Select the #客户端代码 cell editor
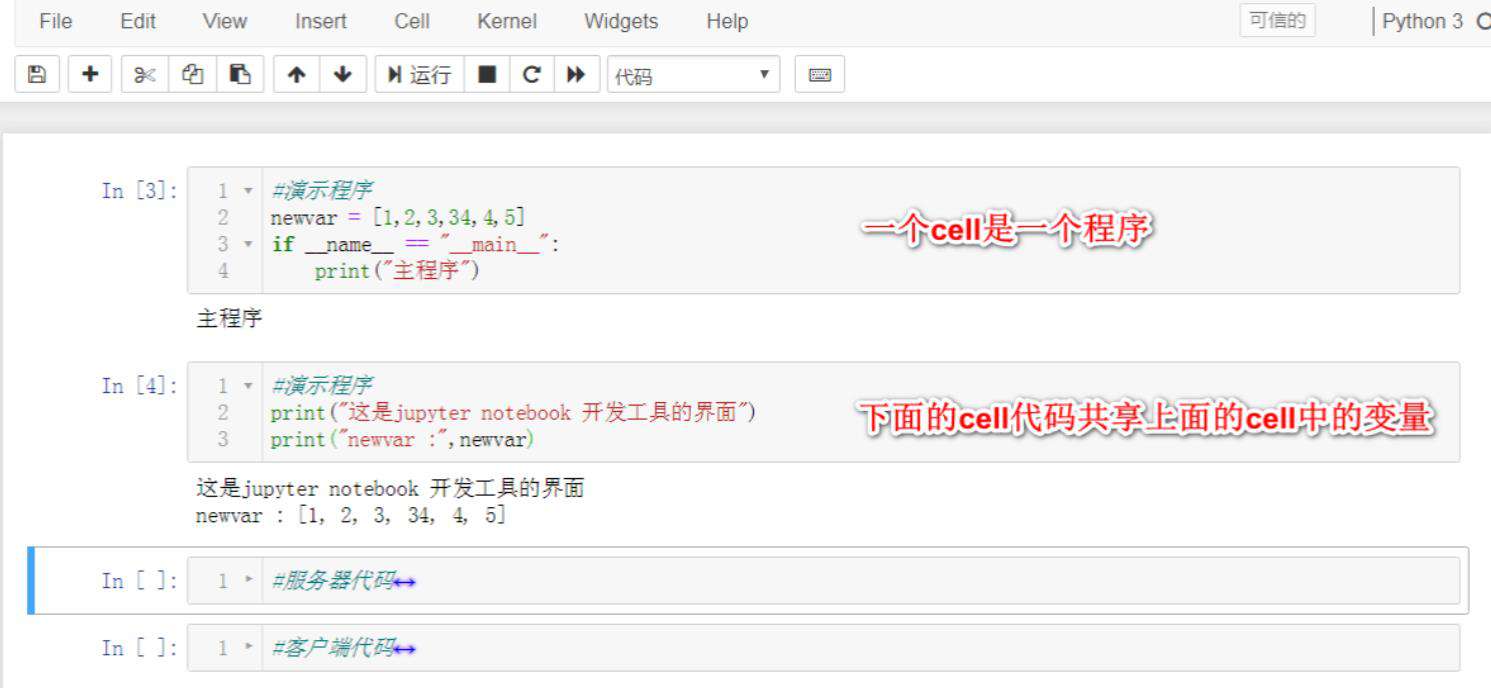 (823, 649)
